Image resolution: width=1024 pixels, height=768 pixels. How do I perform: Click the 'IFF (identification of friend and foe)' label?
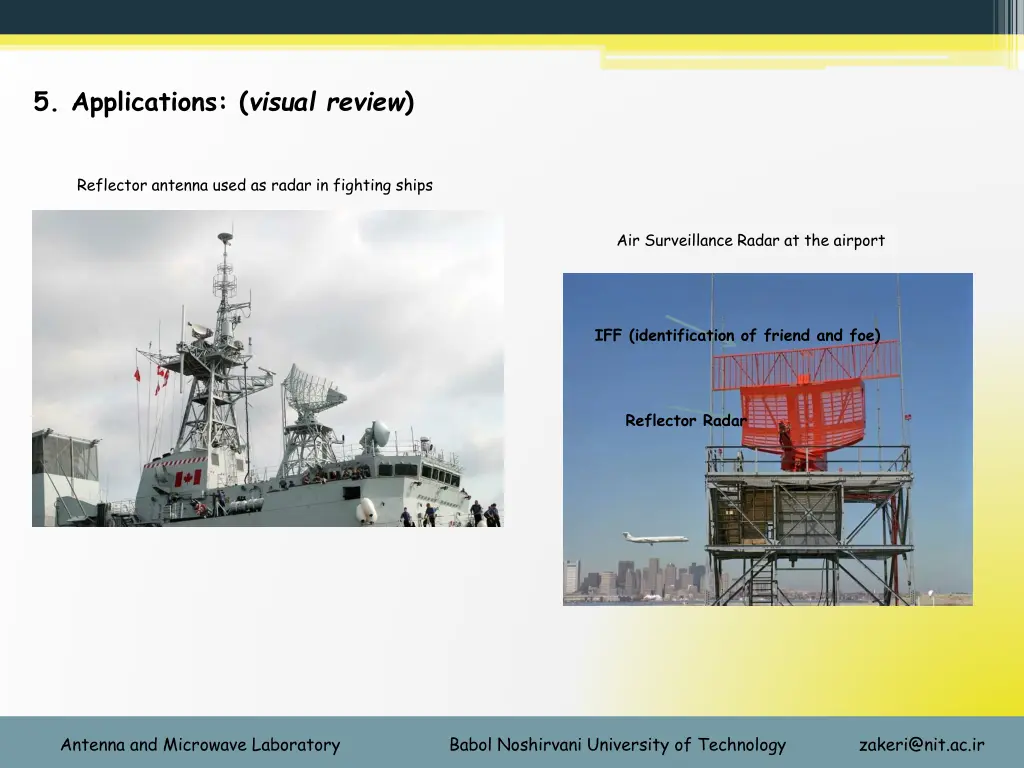pyautogui.click(x=737, y=336)
